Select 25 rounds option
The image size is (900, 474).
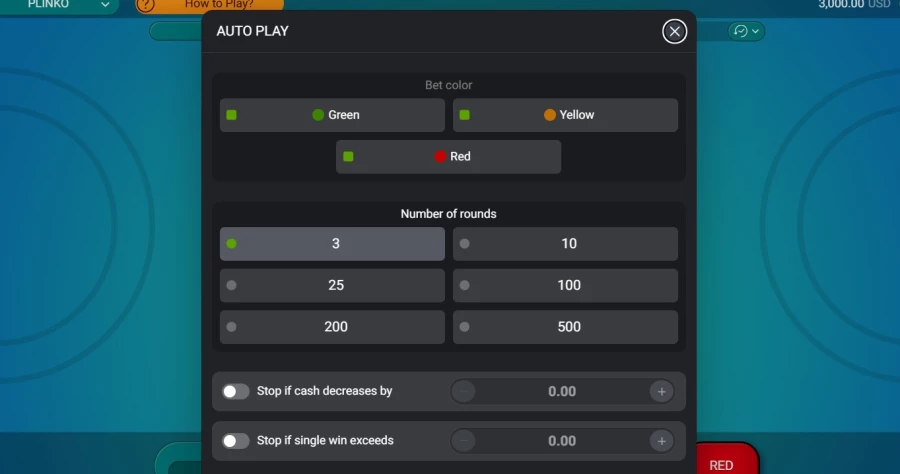(x=332, y=285)
